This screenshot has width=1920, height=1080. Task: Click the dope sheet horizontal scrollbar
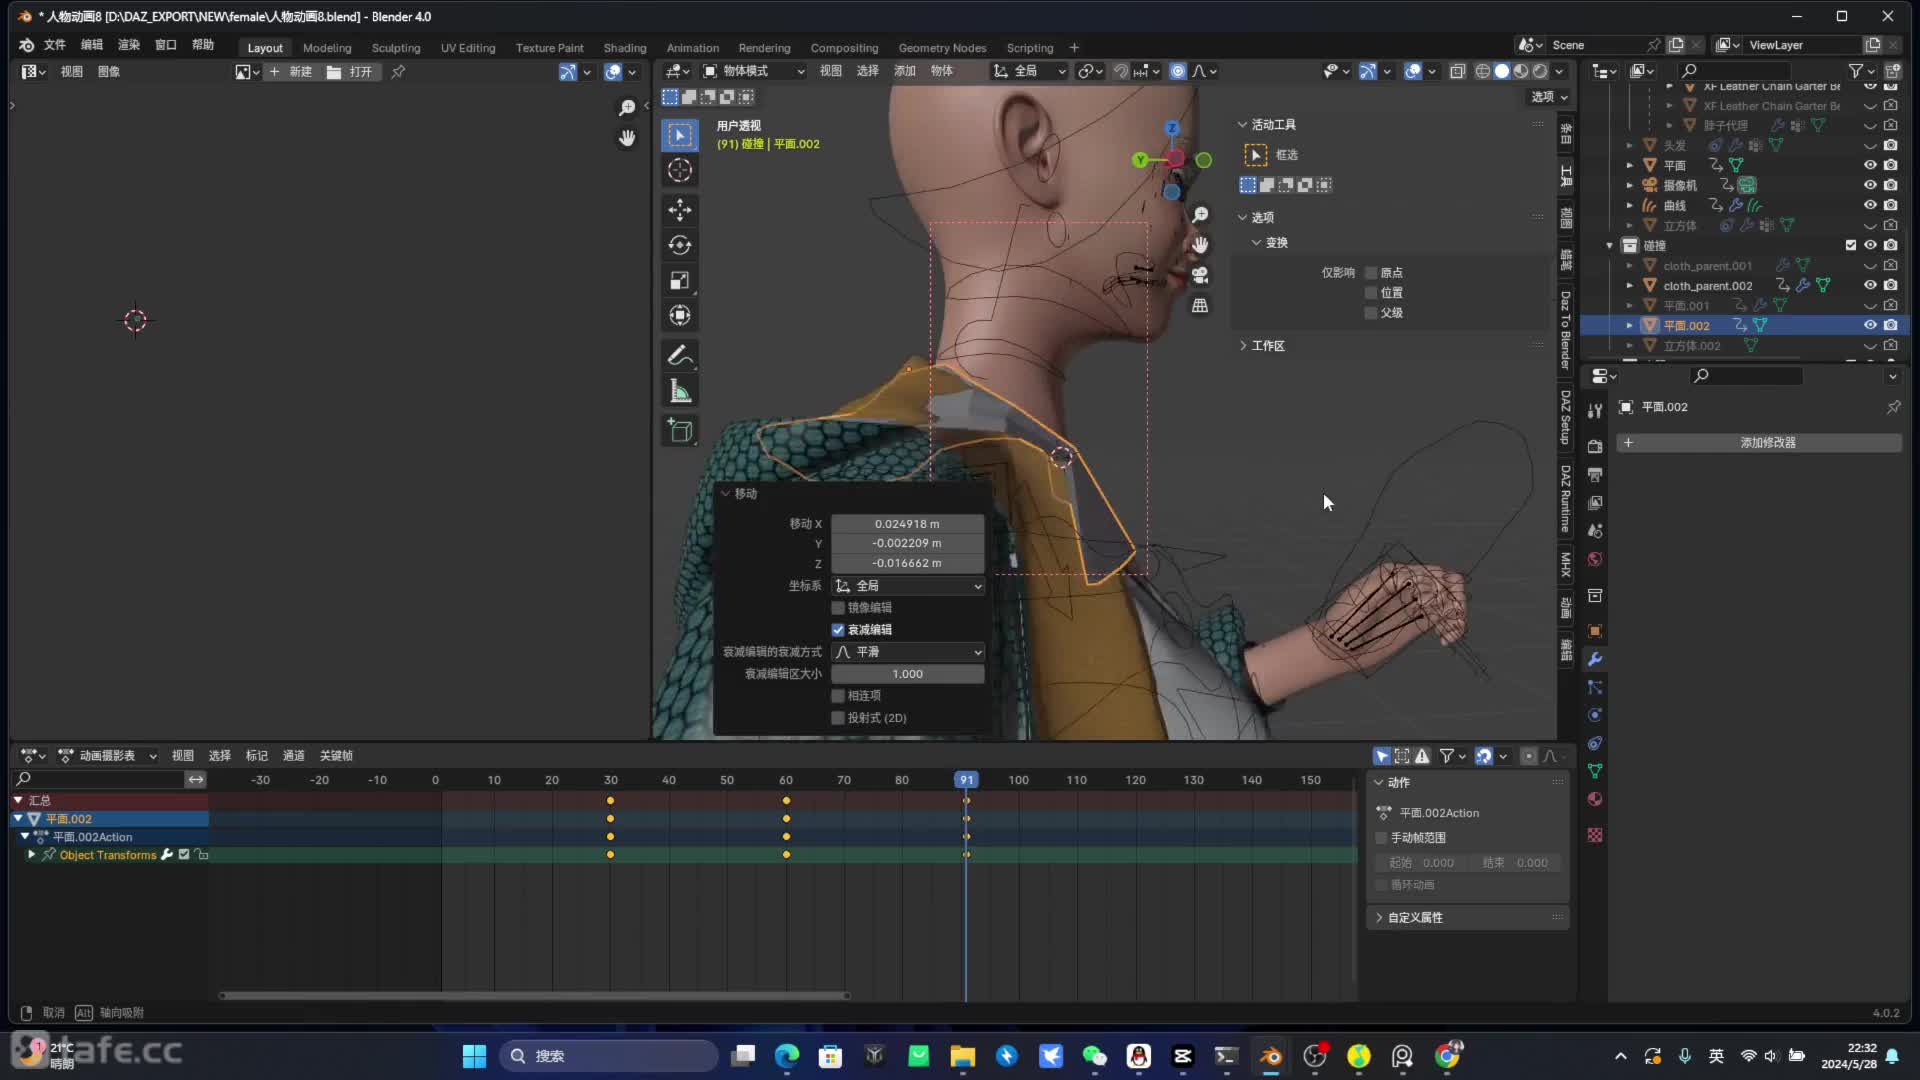(x=535, y=996)
